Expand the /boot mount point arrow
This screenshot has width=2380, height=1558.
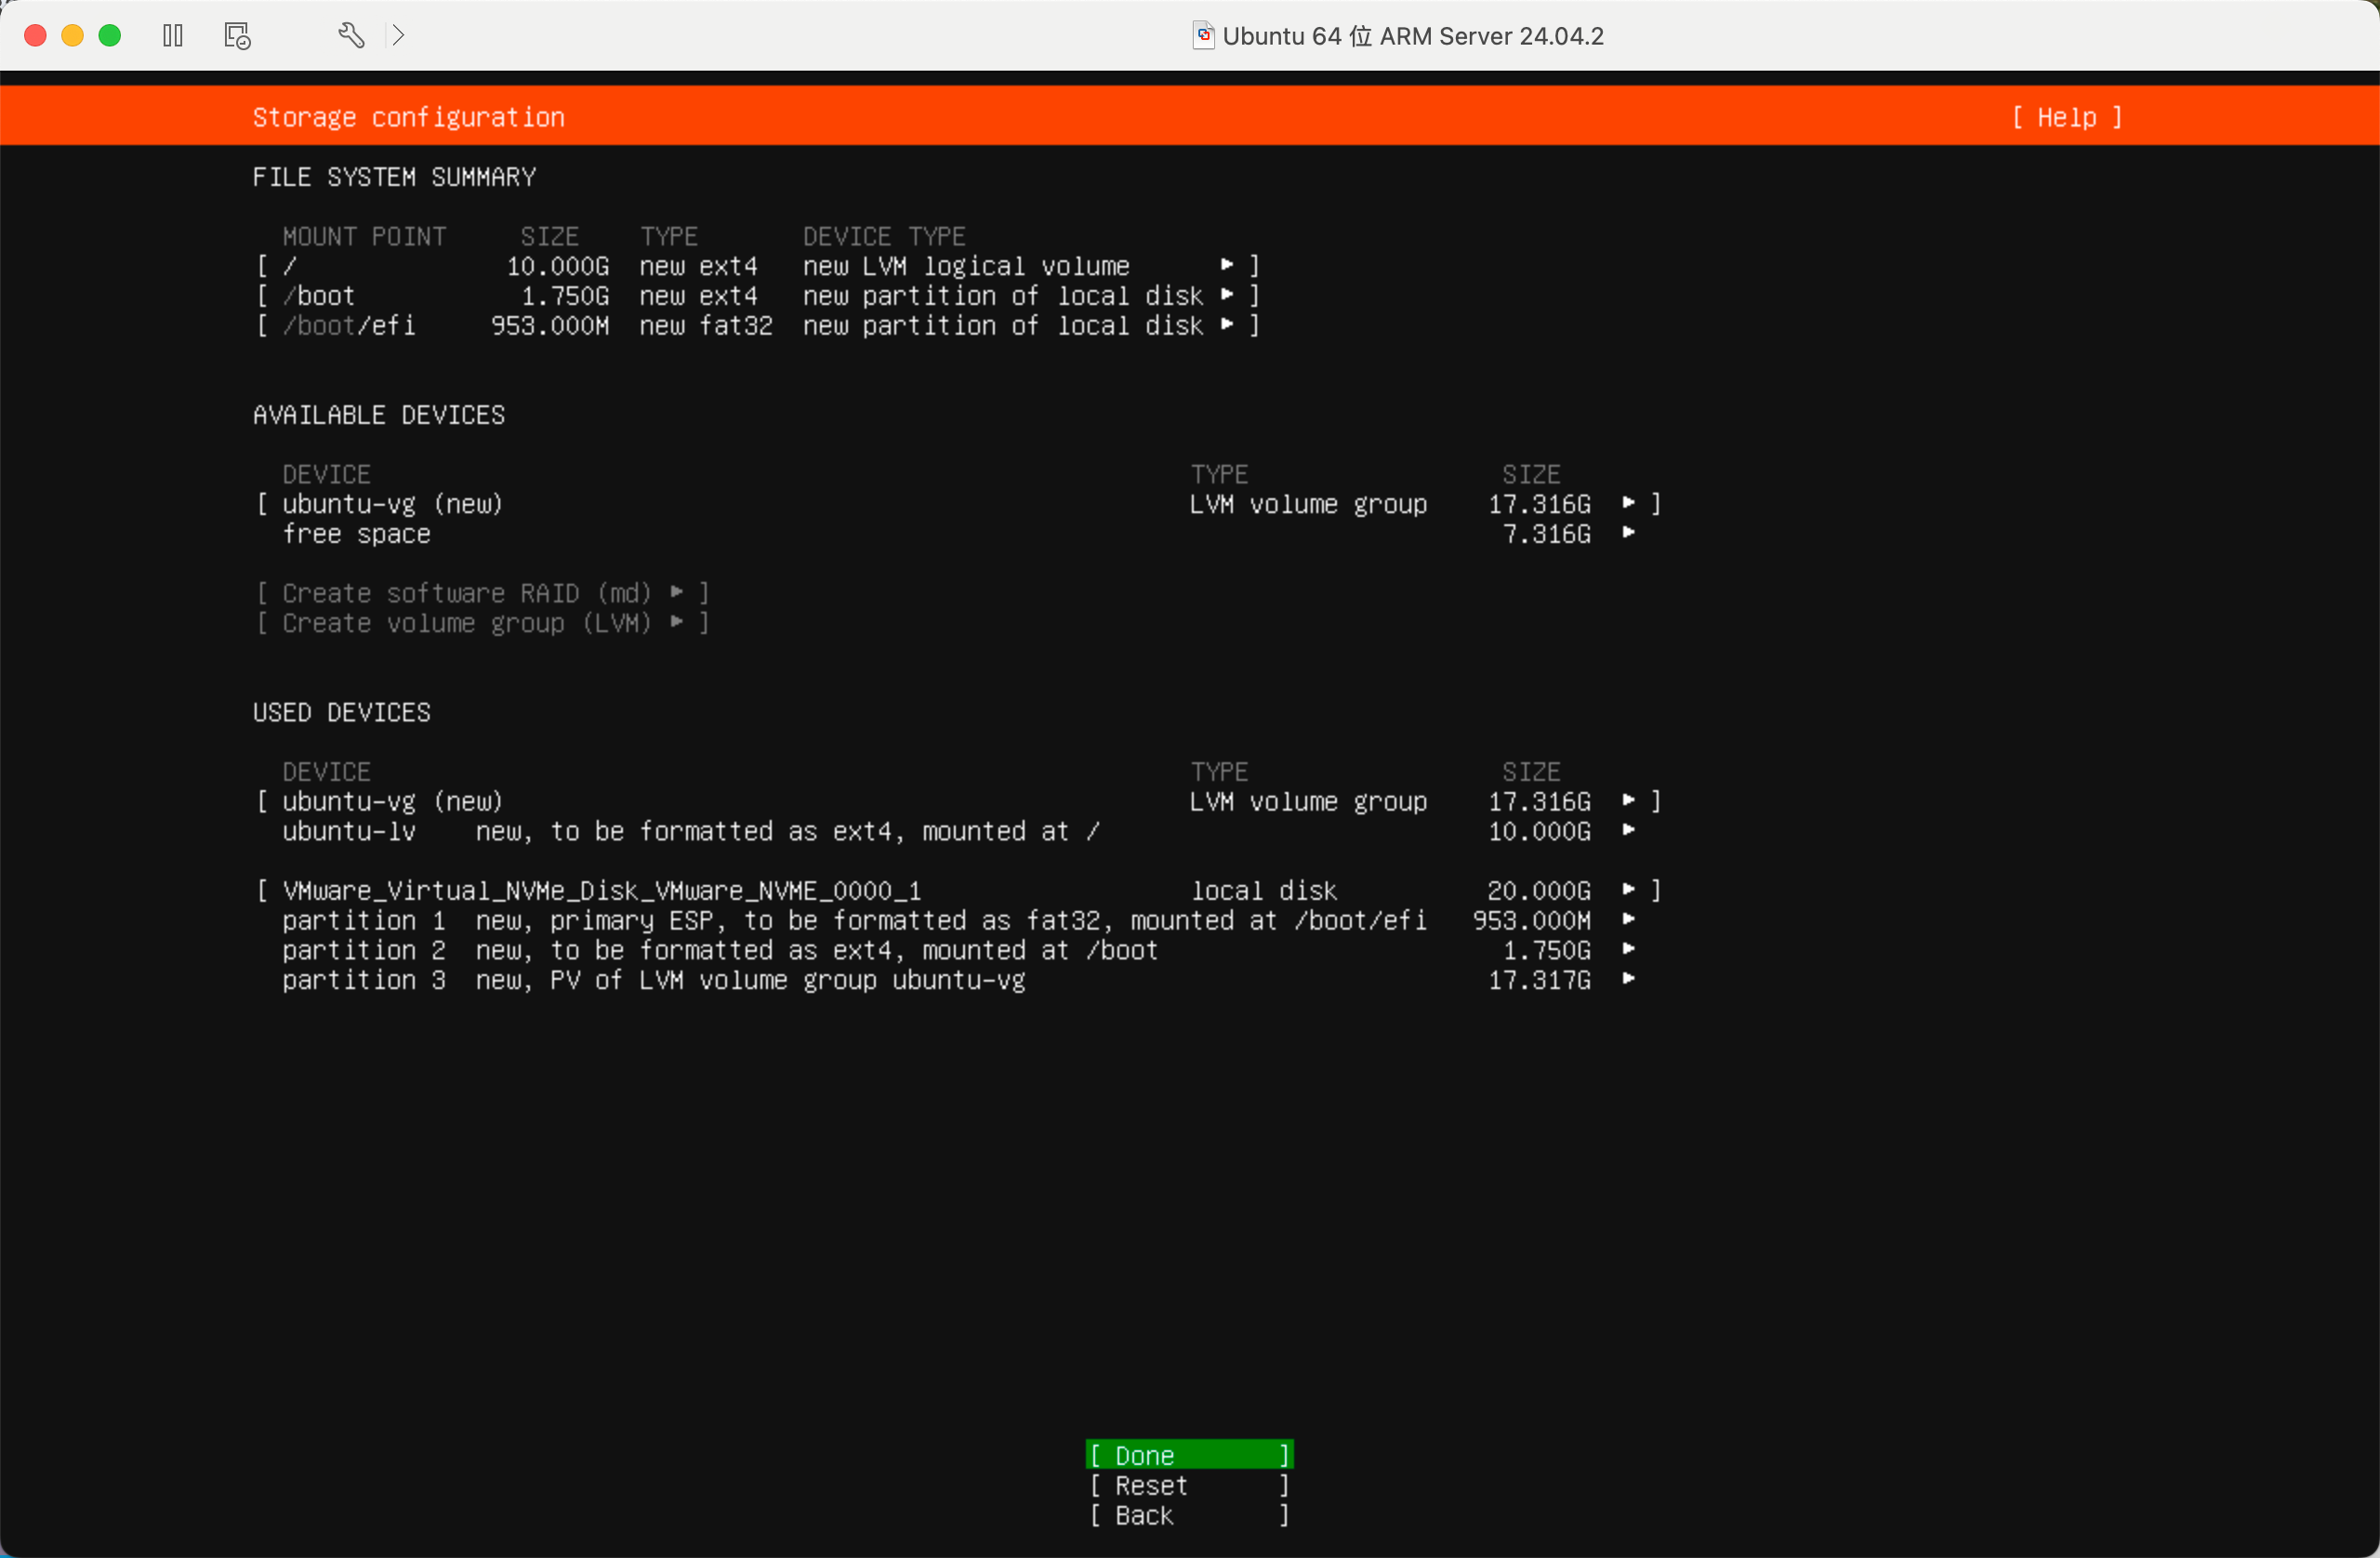1227,295
